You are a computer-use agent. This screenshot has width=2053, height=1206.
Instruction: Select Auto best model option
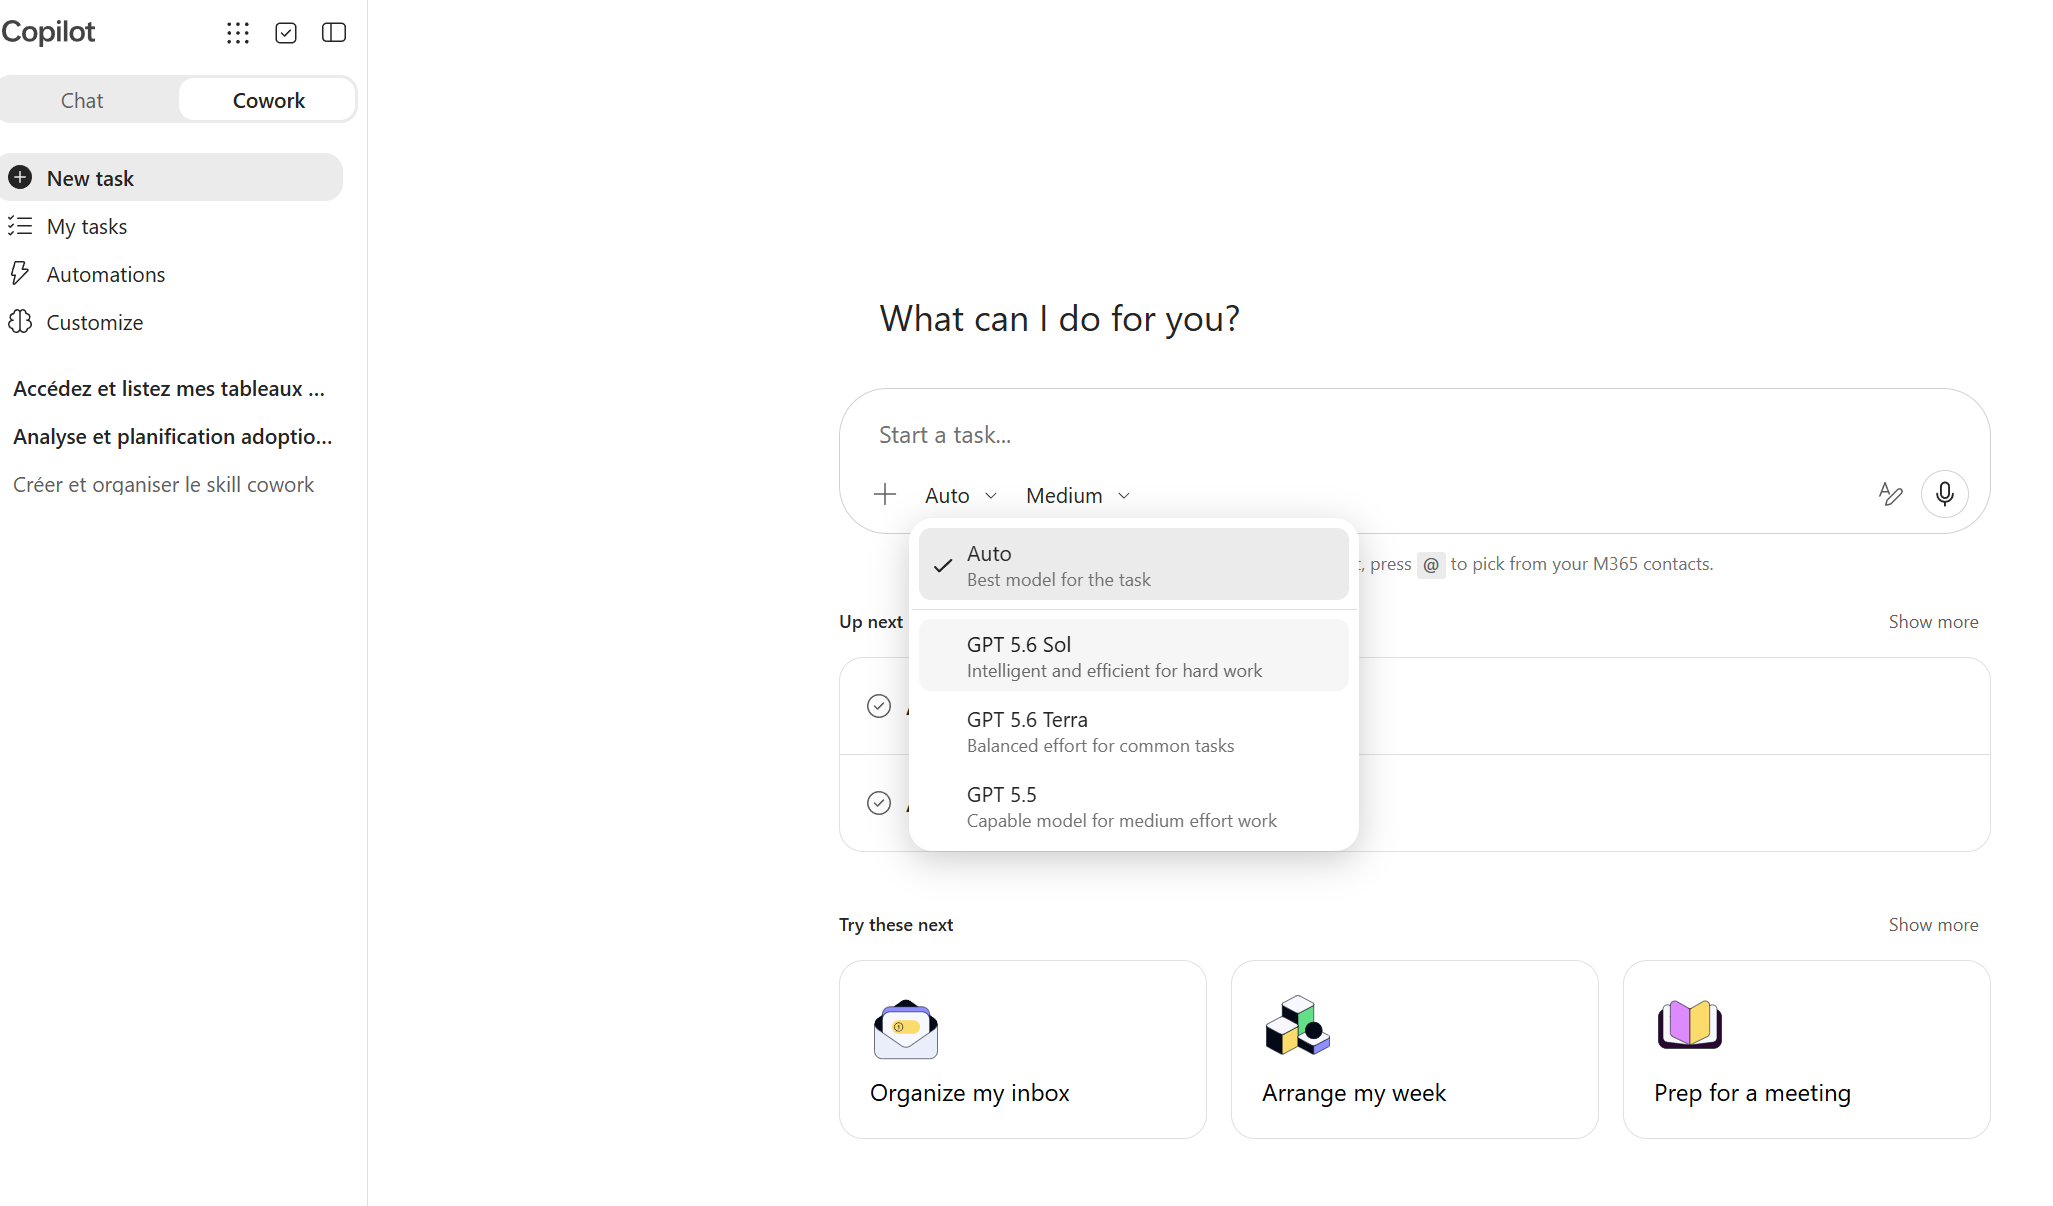pyautogui.click(x=1134, y=565)
